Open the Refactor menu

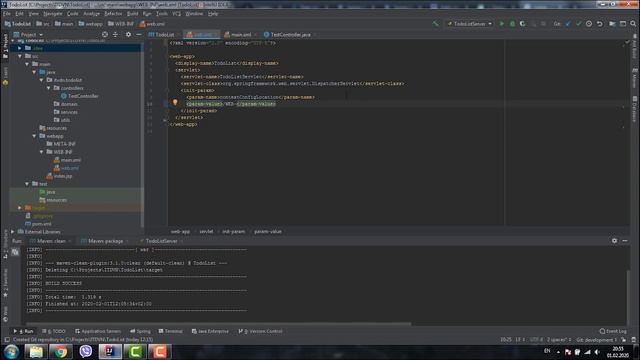113,13
